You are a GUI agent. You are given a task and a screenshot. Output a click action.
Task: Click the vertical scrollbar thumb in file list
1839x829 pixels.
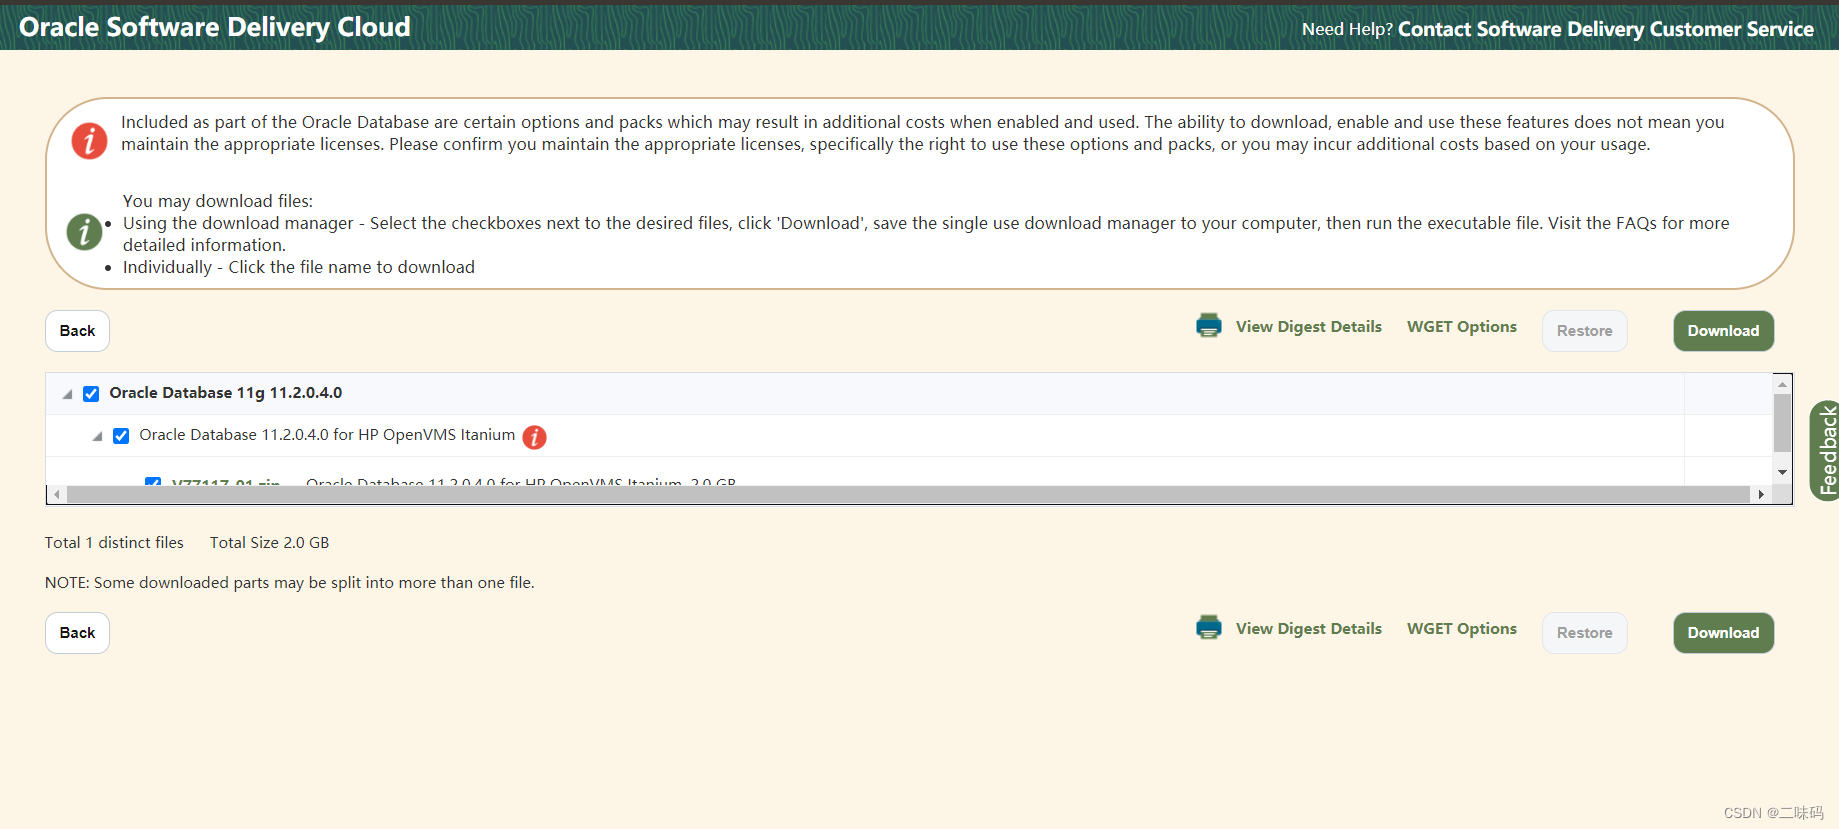pos(1782,423)
